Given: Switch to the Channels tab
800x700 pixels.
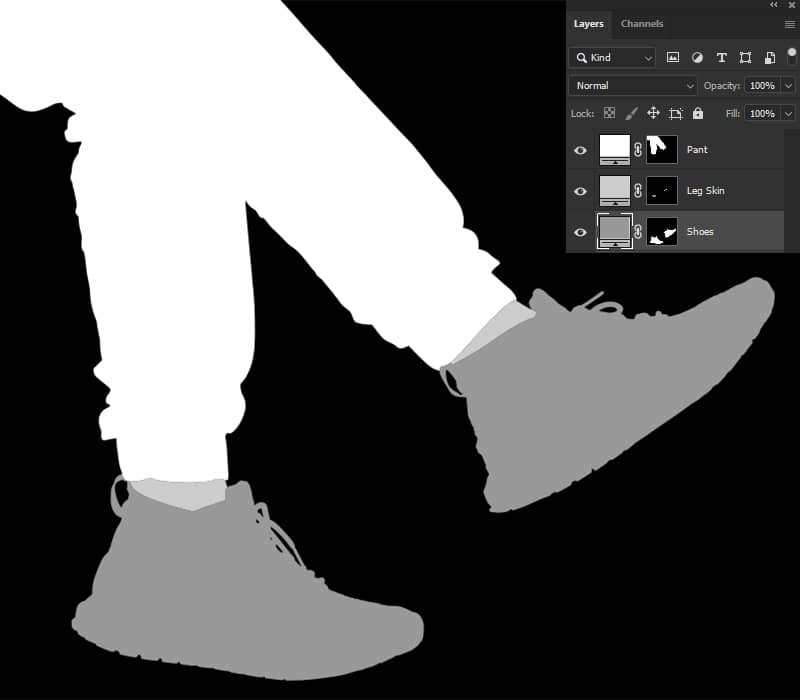Looking at the screenshot, I should 642,24.
